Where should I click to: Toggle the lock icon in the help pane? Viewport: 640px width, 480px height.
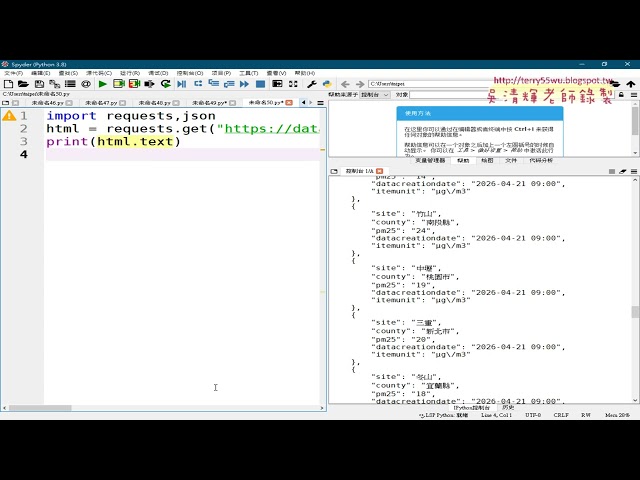tap(621, 95)
